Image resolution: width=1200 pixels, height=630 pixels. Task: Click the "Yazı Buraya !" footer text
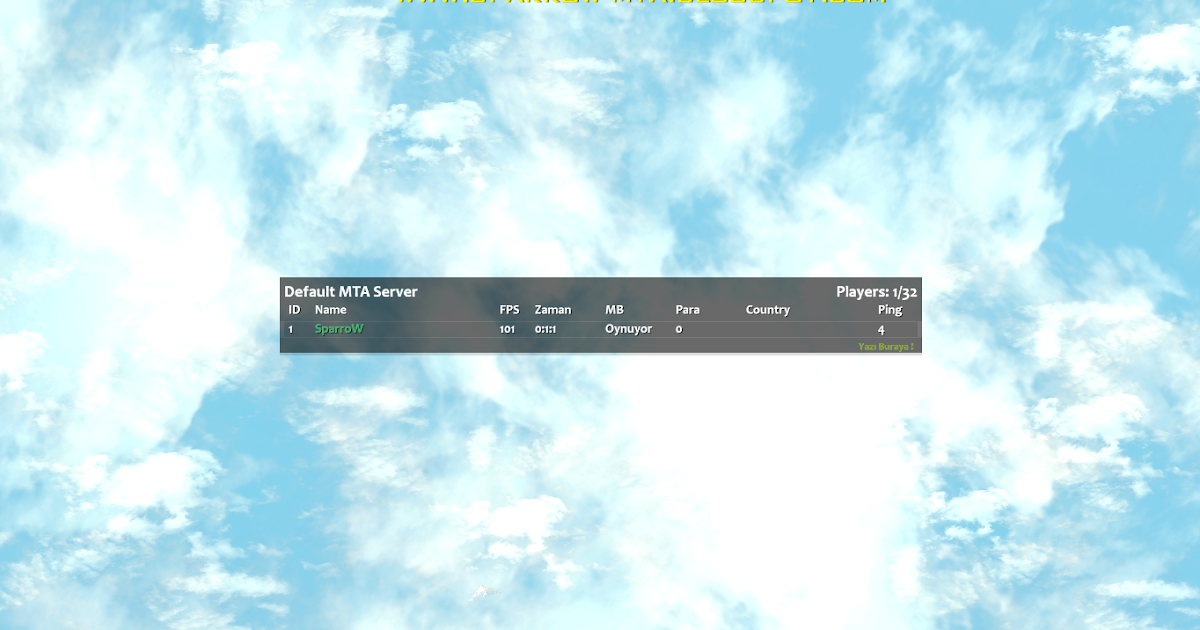click(x=886, y=346)
